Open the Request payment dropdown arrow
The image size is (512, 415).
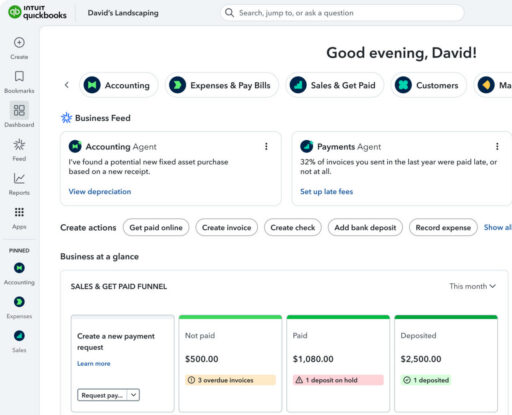[x=133, y=395]
